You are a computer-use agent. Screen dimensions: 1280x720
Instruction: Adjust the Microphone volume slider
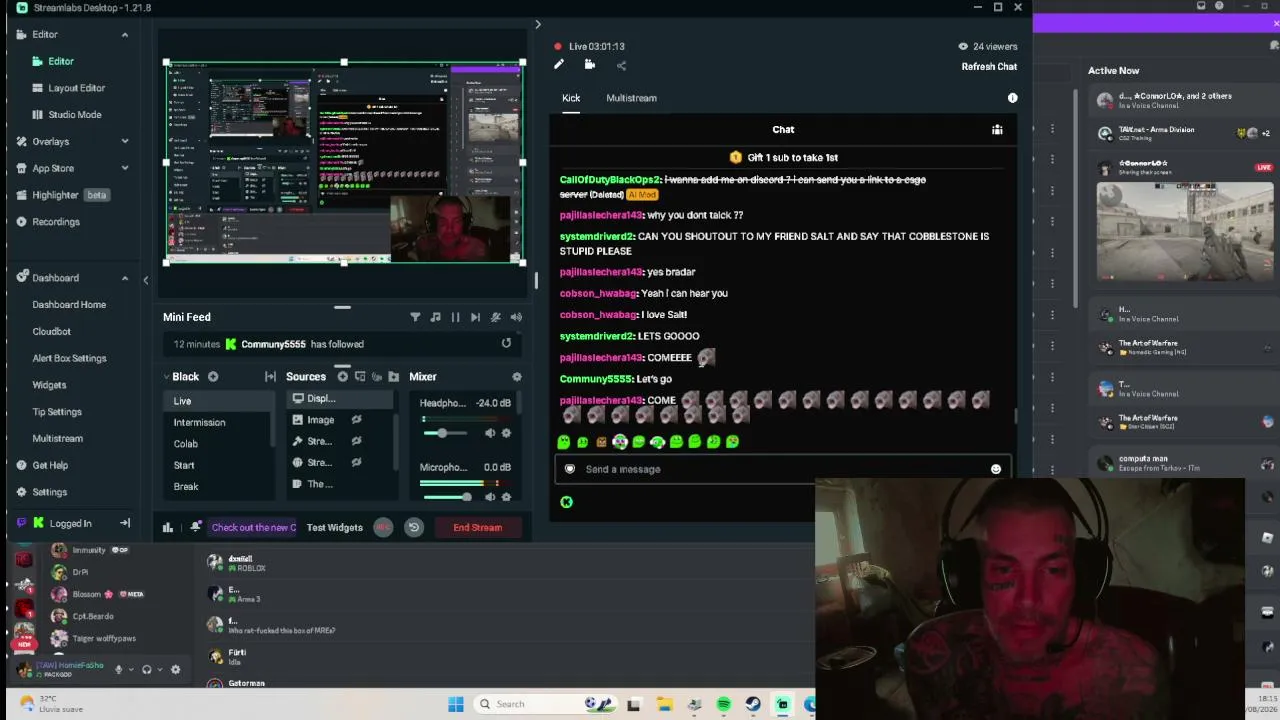click(x=447, y=497)
